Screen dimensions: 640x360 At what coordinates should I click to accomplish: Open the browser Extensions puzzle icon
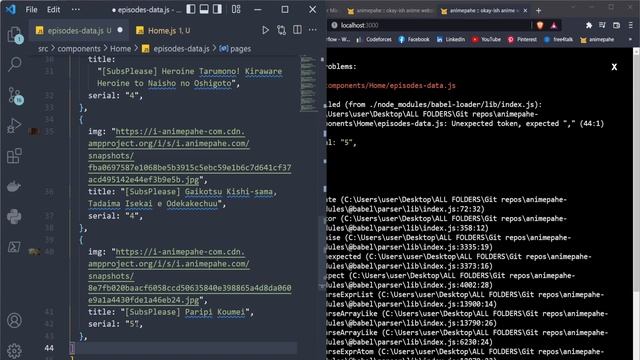(x=589, y=25)
